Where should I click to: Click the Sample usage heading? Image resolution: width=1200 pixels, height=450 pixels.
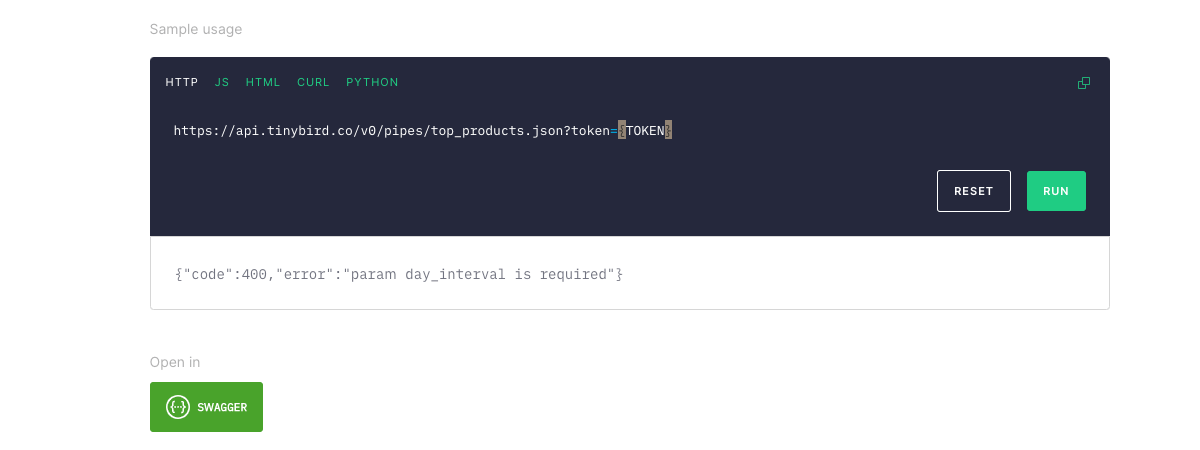196,29
